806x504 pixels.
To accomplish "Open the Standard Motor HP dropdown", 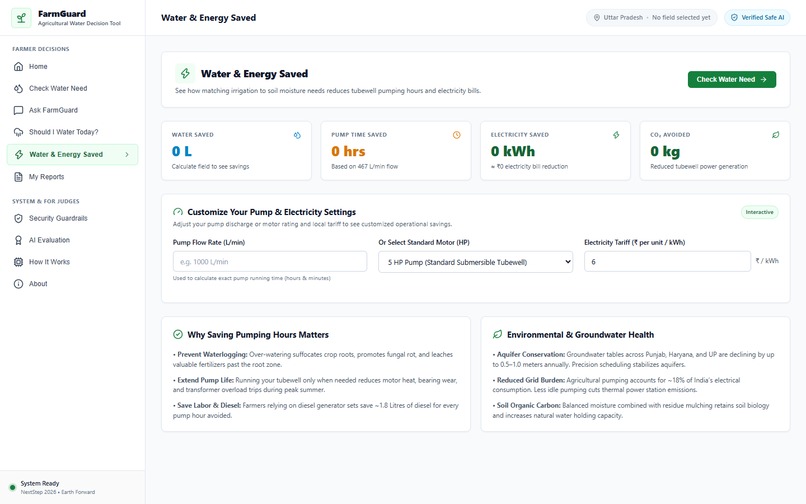I will [475, 262].
